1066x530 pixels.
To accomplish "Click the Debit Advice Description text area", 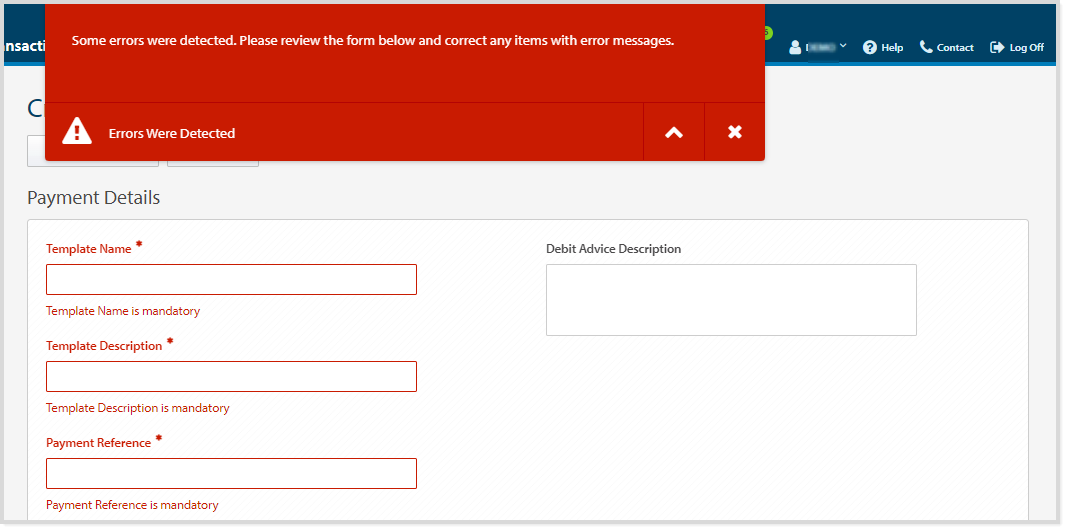I will [731, 300].
